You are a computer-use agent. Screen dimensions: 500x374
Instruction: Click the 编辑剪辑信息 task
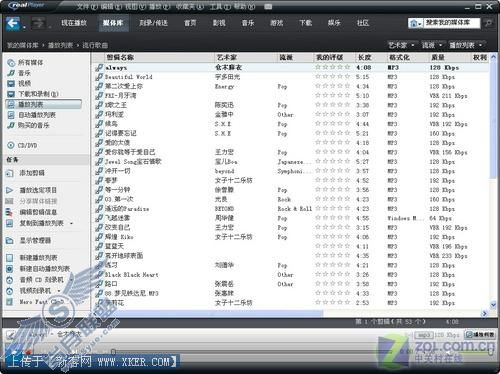[32, 212]
